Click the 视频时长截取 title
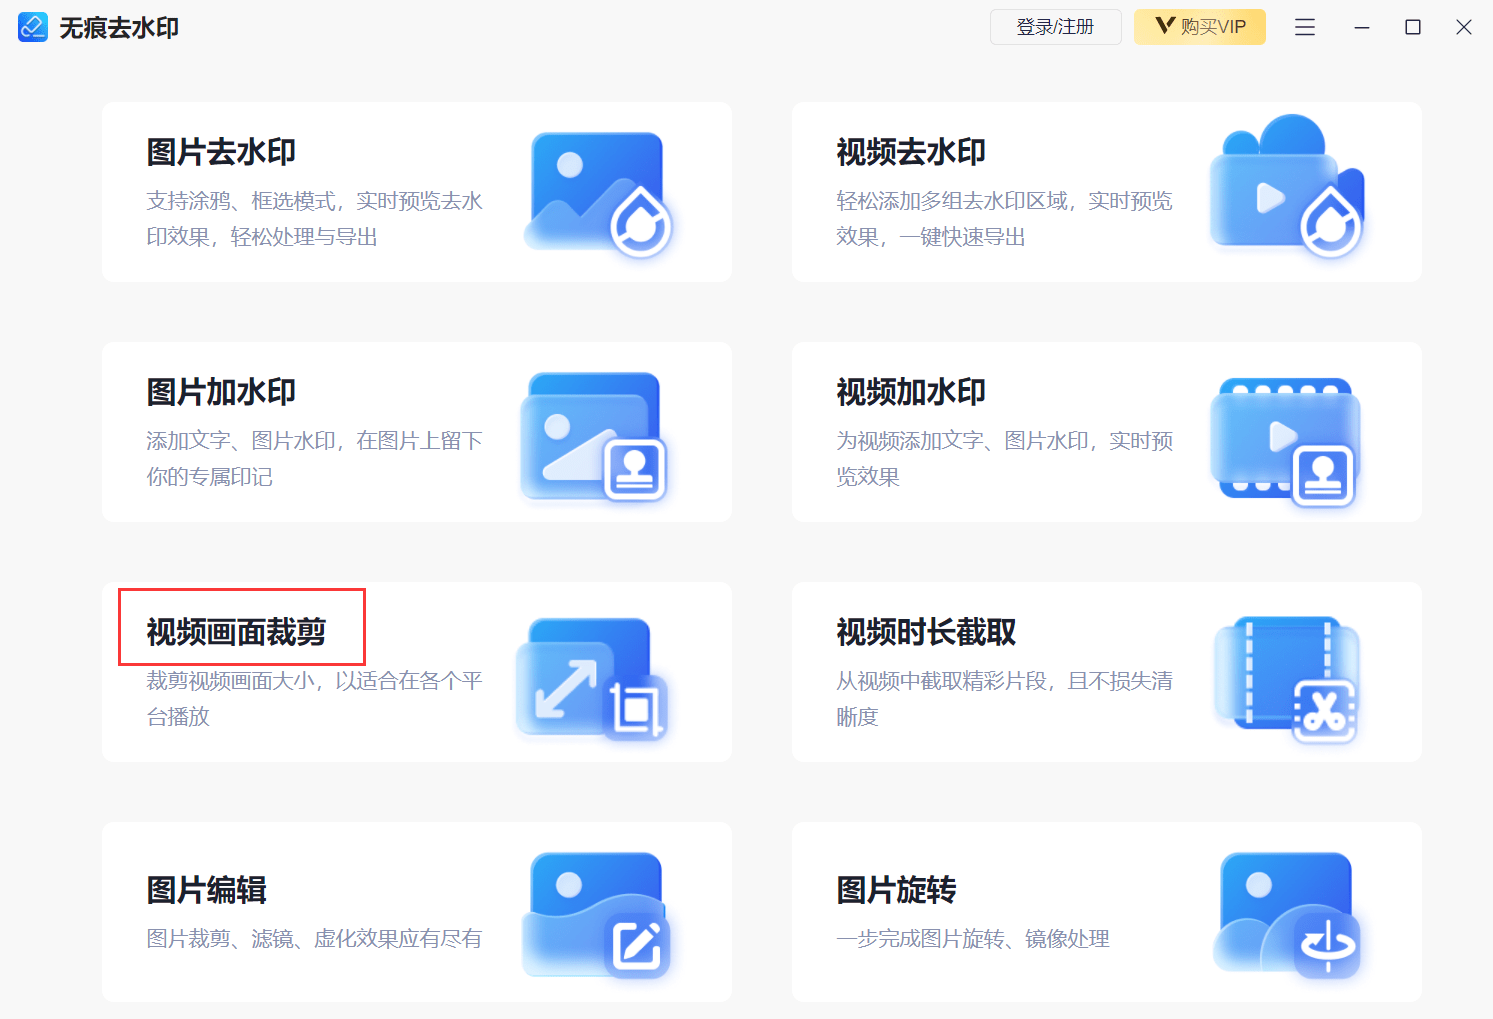Screen dimensions: 1493x1019 [926, 632]
